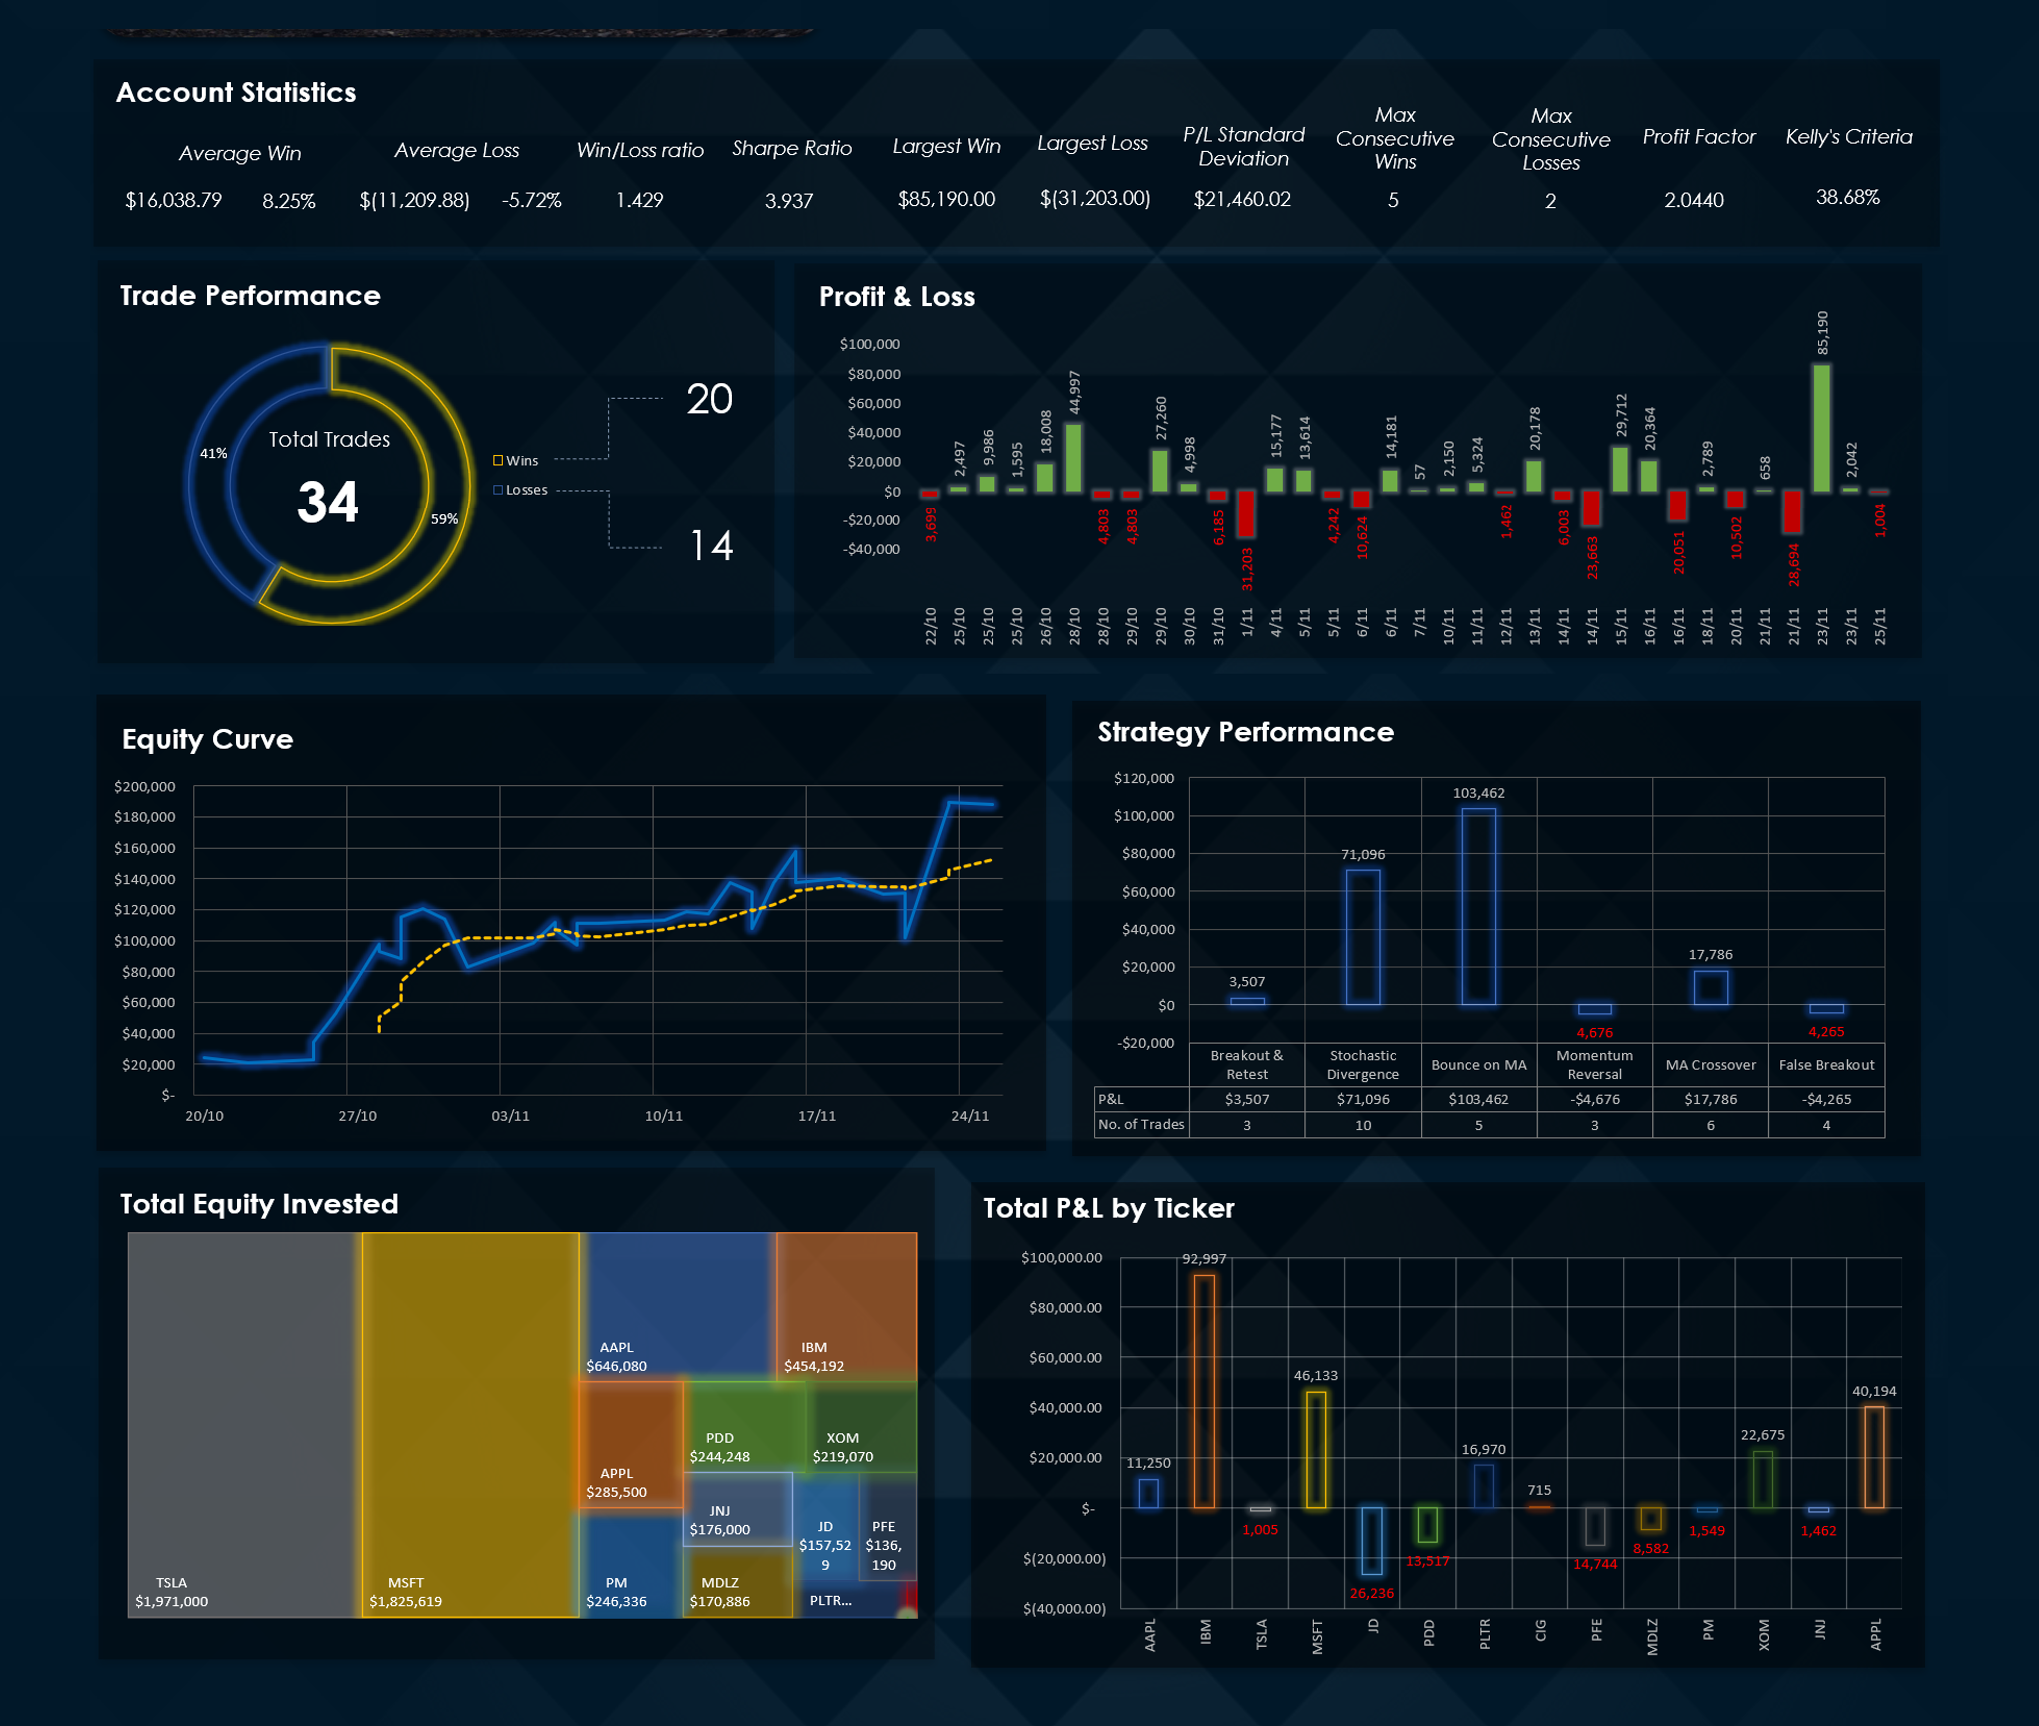
Task: Click the MA Crossover bar 17,786
Action: (1710, 988)
